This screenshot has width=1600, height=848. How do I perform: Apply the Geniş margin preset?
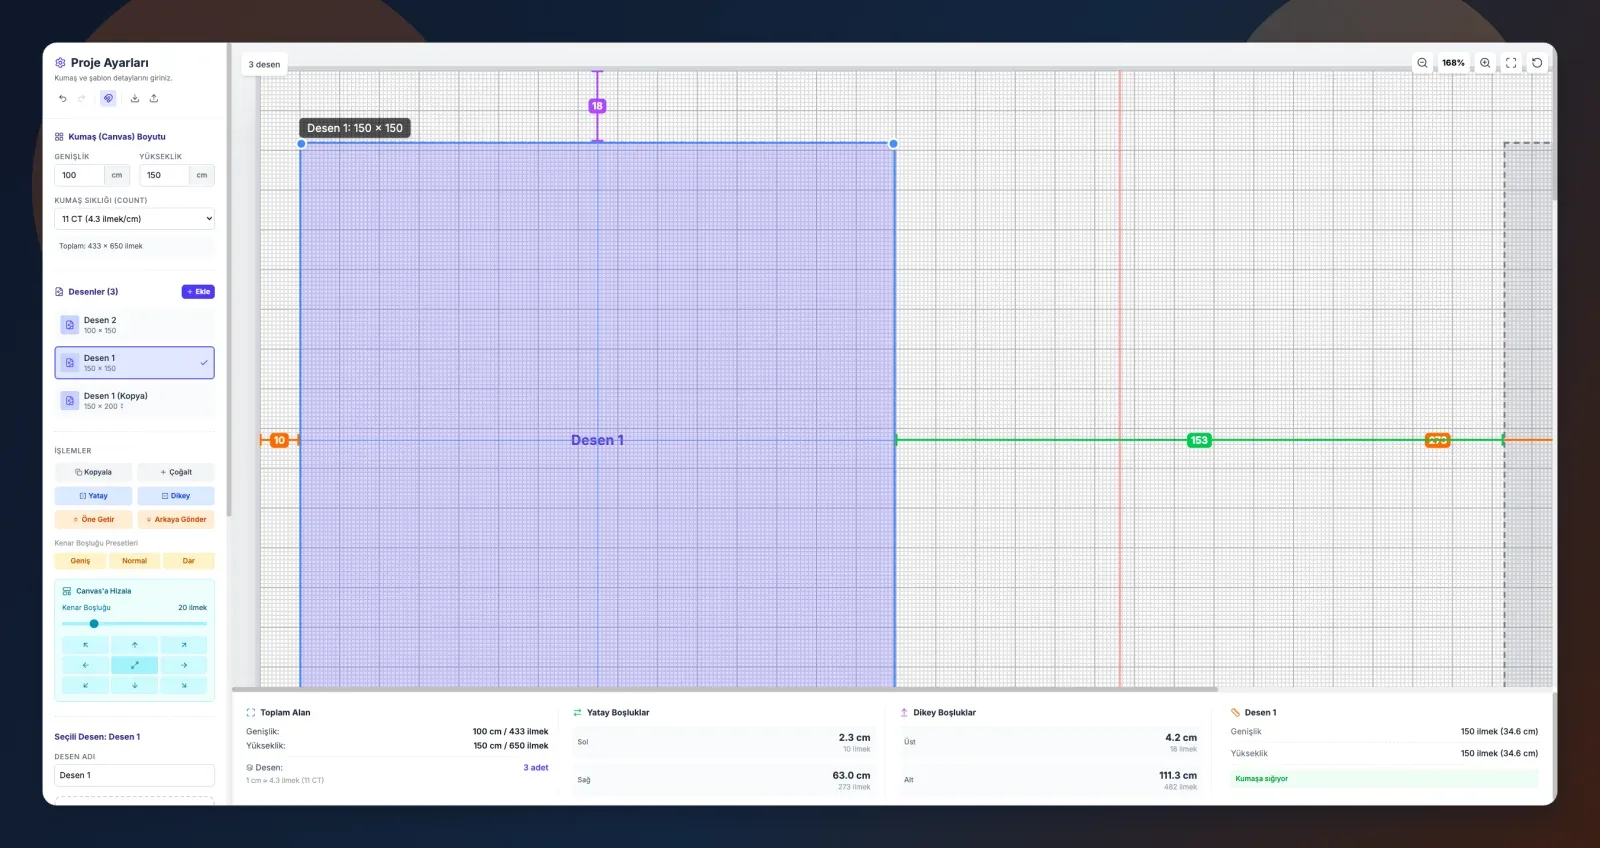point(80,561)
